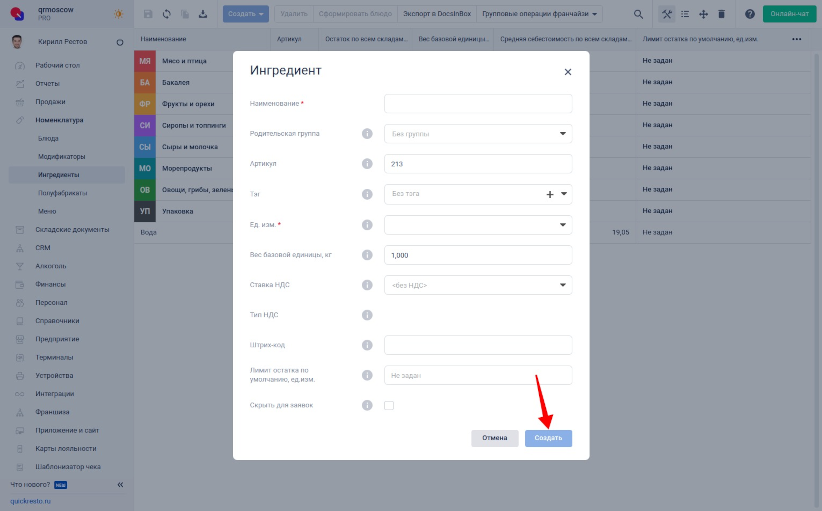Click the help question mark icon
This screenshot has width=822, height=511.
click(750, 14)
